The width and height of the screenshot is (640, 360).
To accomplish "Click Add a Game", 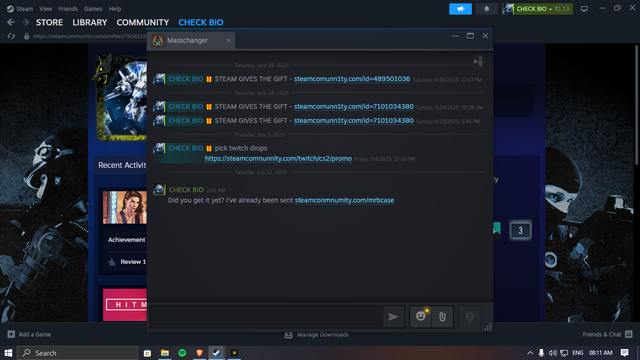I will point(29,334).
